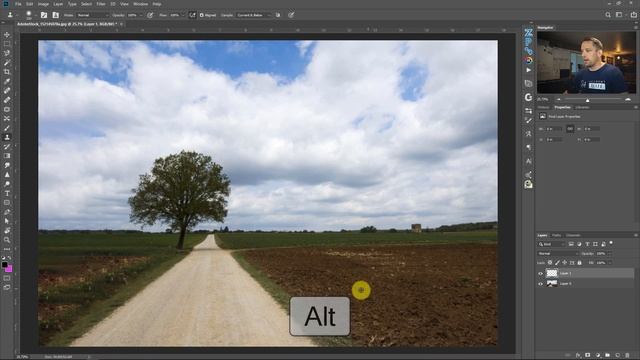Viewport: 640px width, 360px height.
Task: Delete layer with trash icon
Action: tap(627, 355)
